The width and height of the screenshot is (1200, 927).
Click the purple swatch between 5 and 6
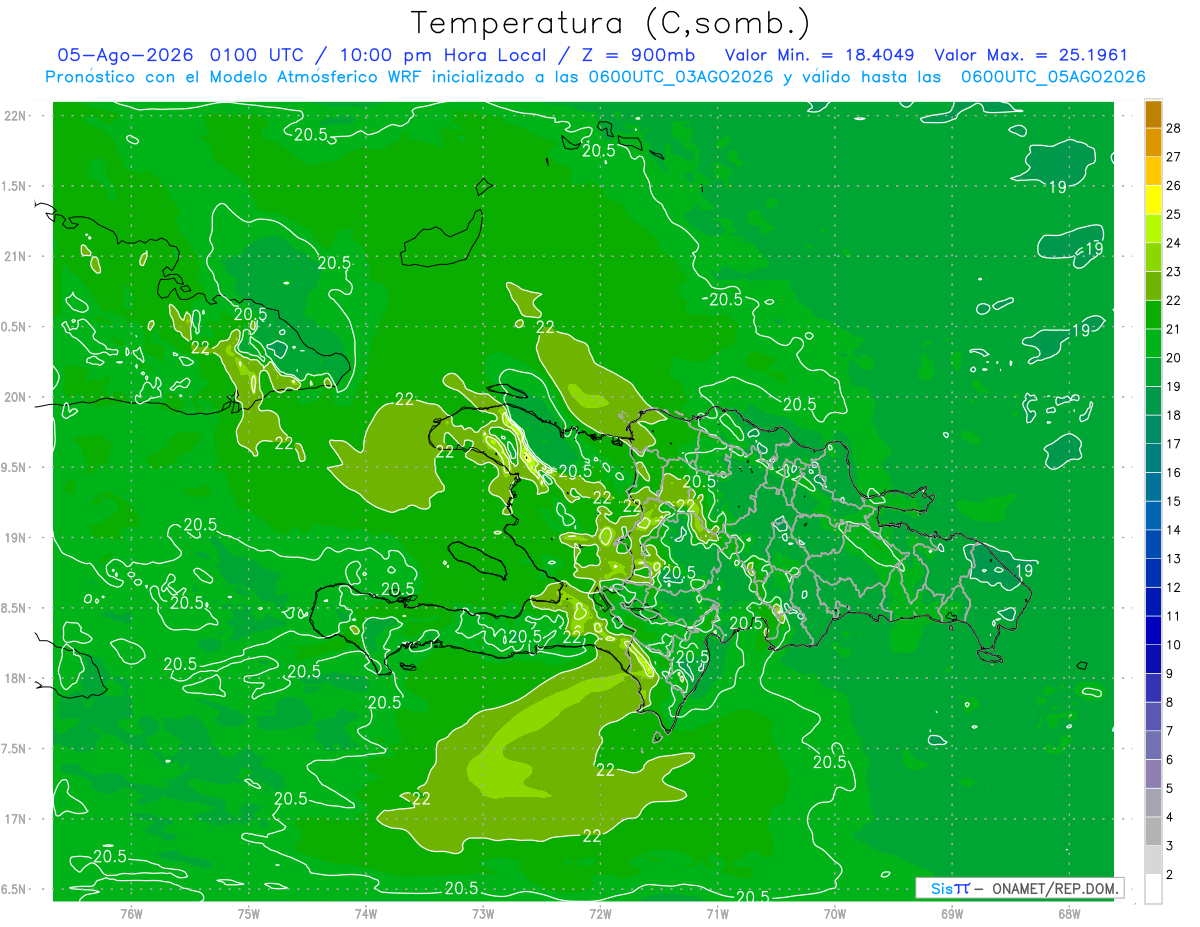[x=1153, y=774]
